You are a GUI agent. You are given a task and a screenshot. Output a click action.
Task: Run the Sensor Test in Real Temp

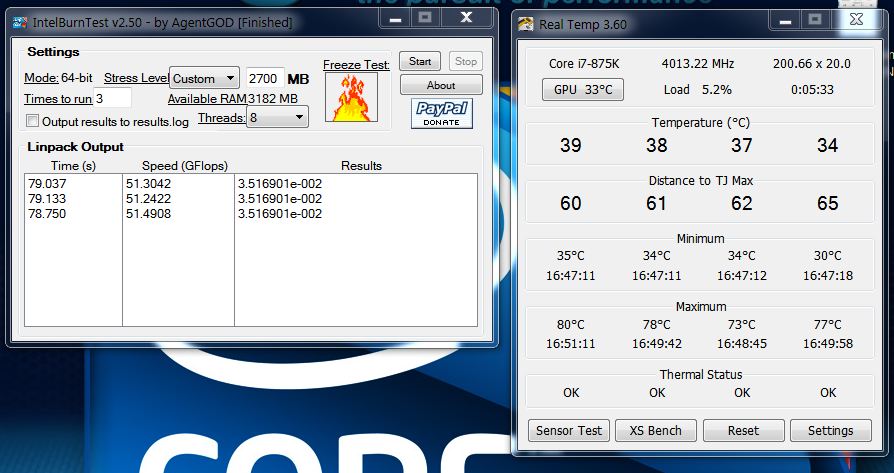coord(569,430)
